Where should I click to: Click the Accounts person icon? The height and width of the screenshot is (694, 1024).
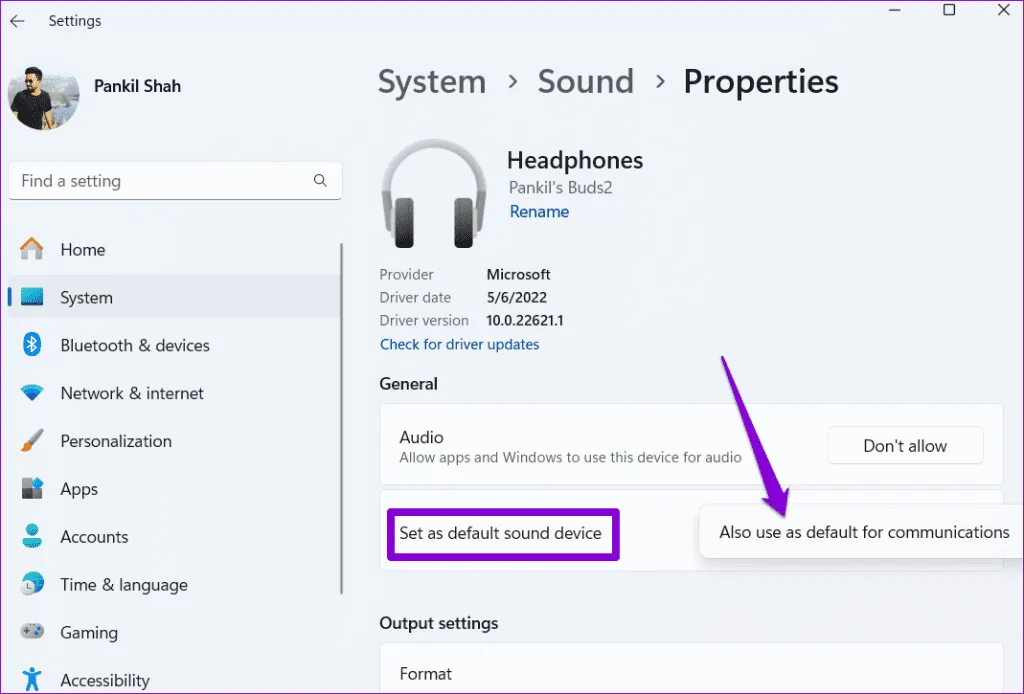point(32,537)
